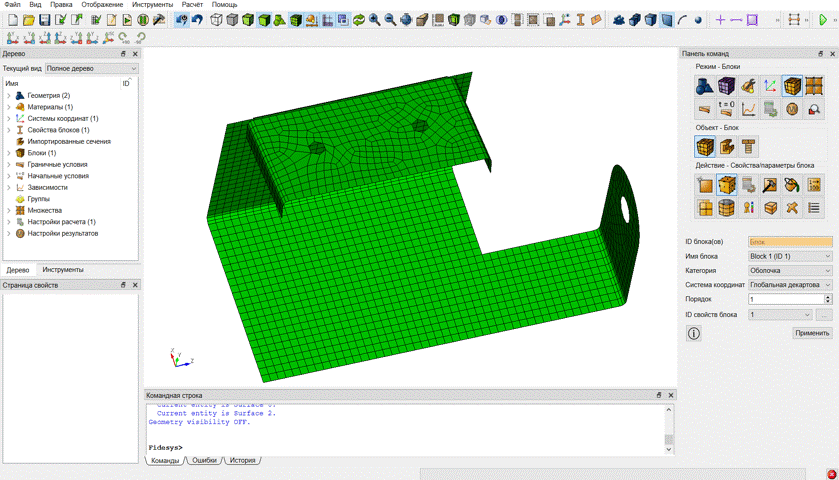This screenshot has height=480, width=839.
Task: Select the Geometry mode icon in command panel
Action: [705, 86]
